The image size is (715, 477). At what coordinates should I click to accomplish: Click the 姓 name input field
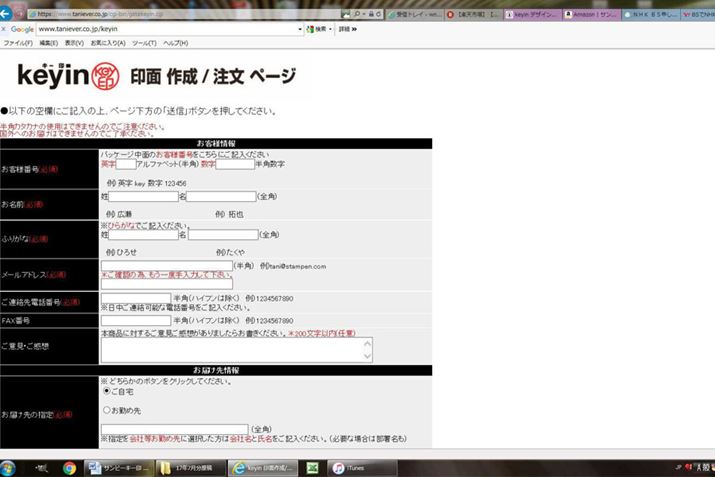(143, 196)
